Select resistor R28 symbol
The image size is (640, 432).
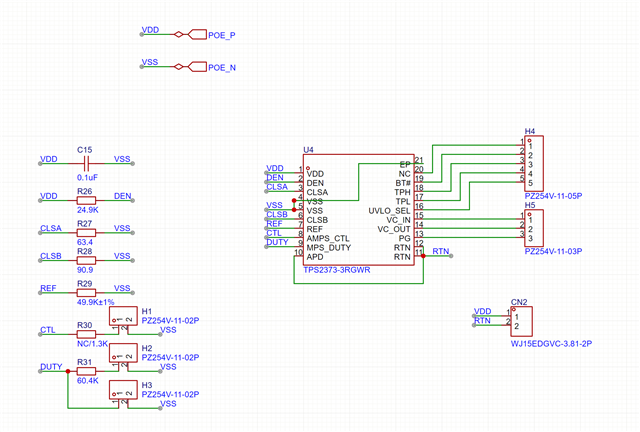[x=87, y=261]
